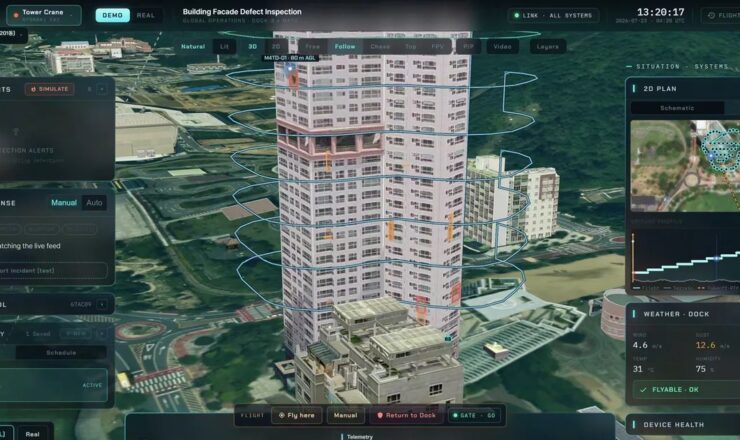Image resolution: width=740 pixels, height=440 pixels.
Task: Click the Building Facade Defect Inspection title
Action: tap(242, 12)
